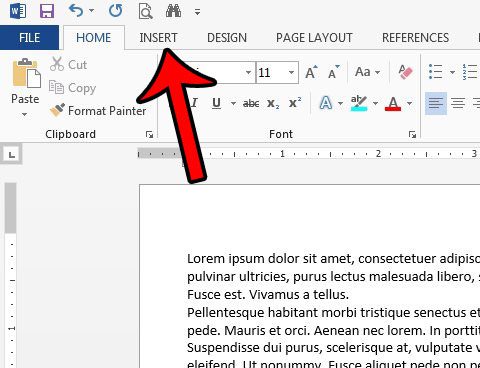Open the Clipboard pane launcher
The width and height of the screenshot is (480, 368).
149,134
